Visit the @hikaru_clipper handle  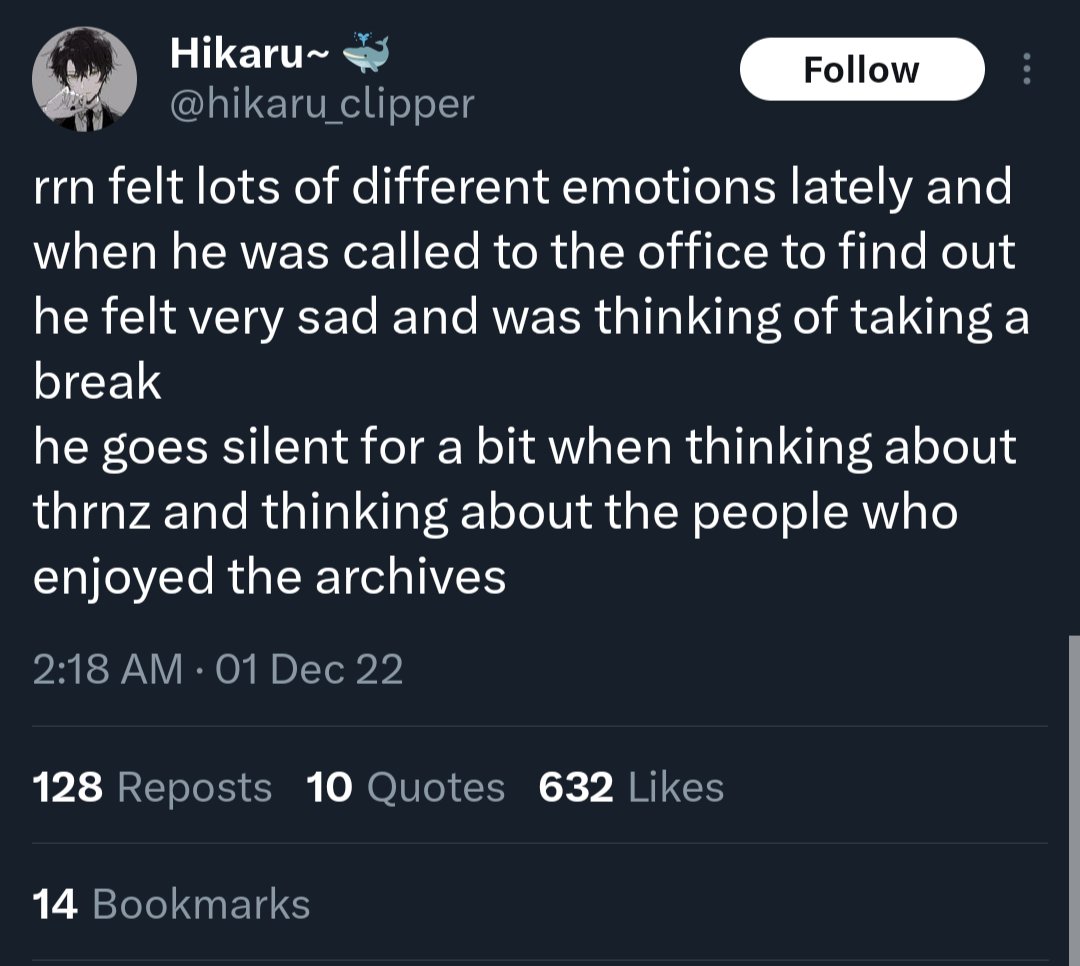click(x=322, y=103)
